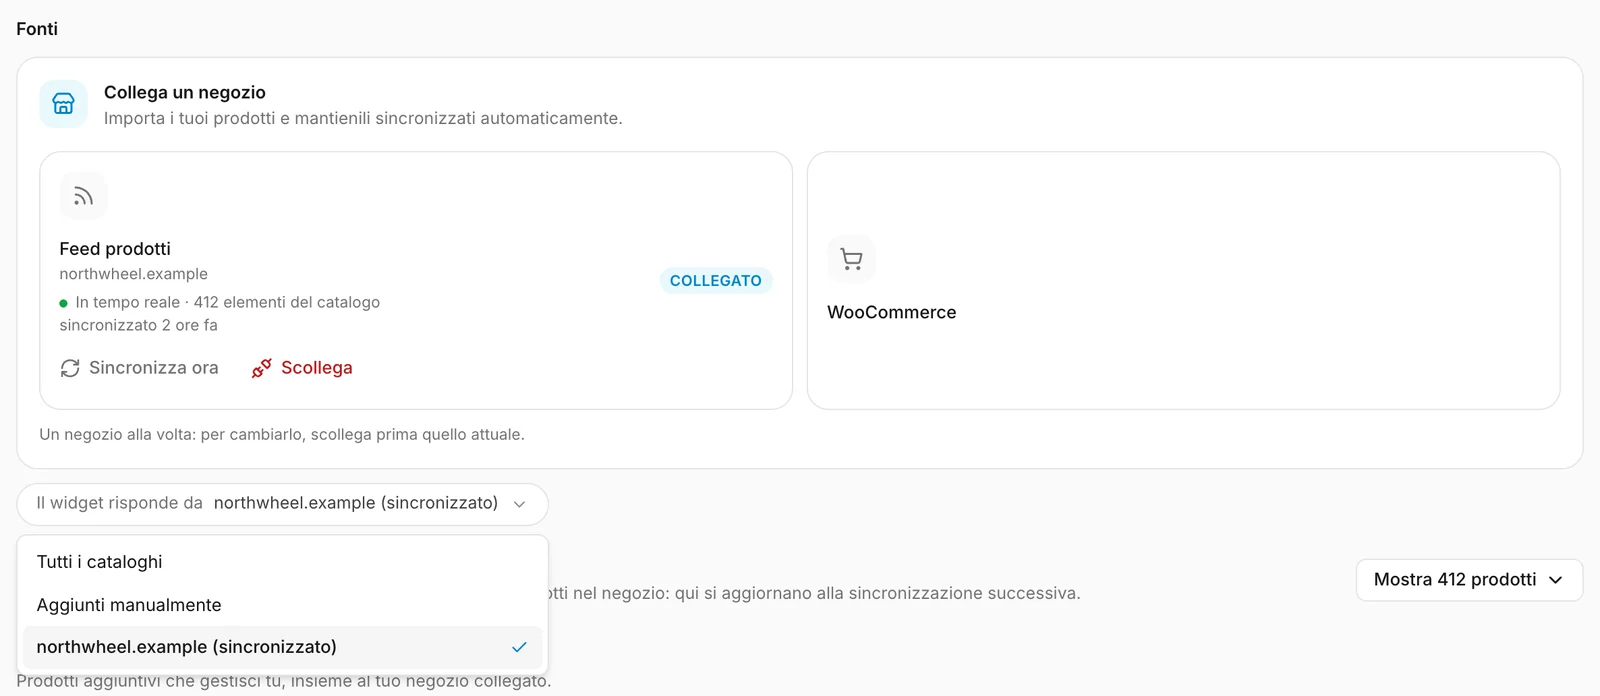Click the chevron beside Mostra 412 prodotti
The height and width of the screenshot is (696, 1600).
[x=1555, y=580]
